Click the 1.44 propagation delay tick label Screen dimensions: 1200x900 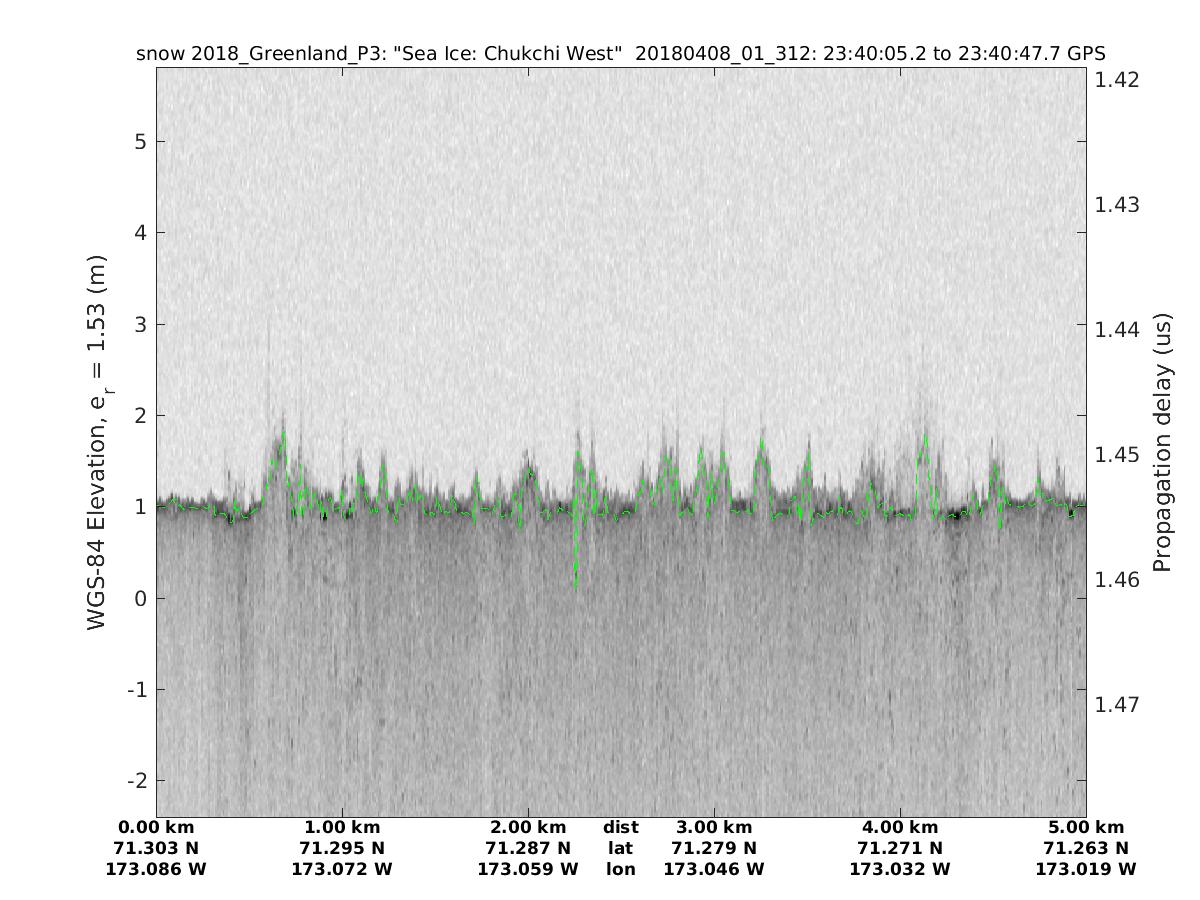(x=1119, y=330)
